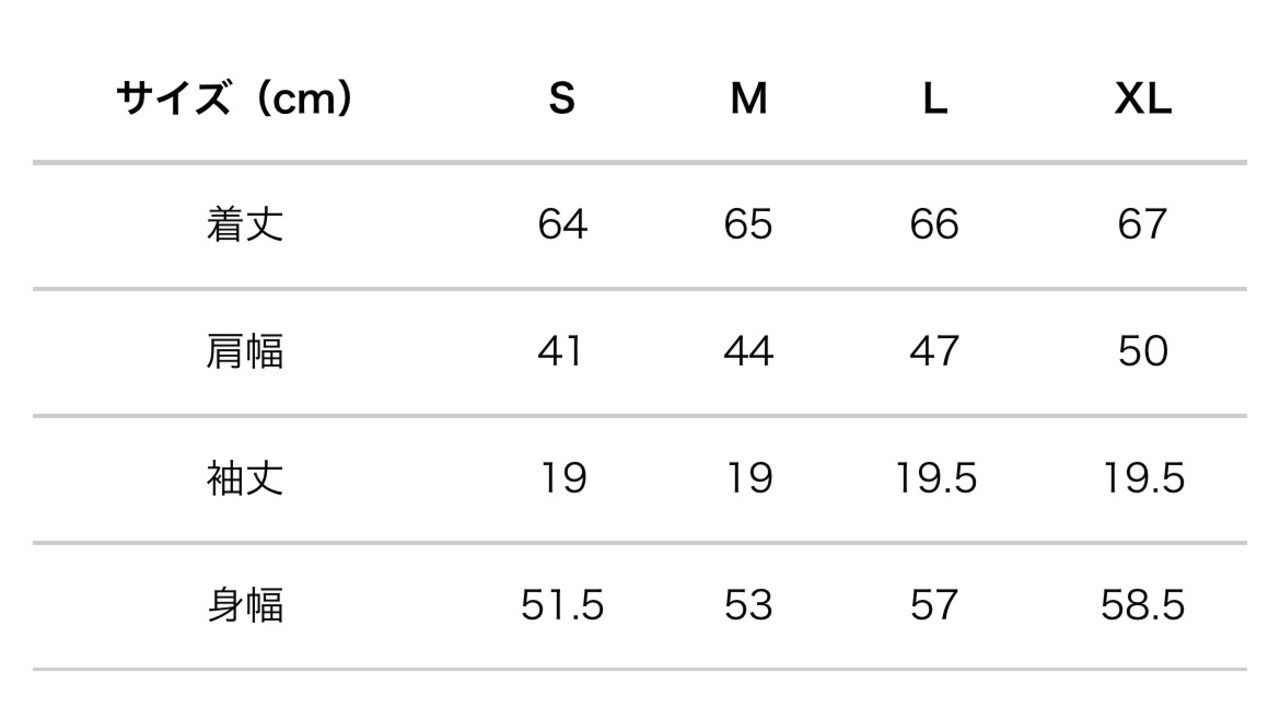Image resolution: width=1280 pixels, height=718 pixels.
Task: Select the M size column header
Action: [x=748, y=99]
